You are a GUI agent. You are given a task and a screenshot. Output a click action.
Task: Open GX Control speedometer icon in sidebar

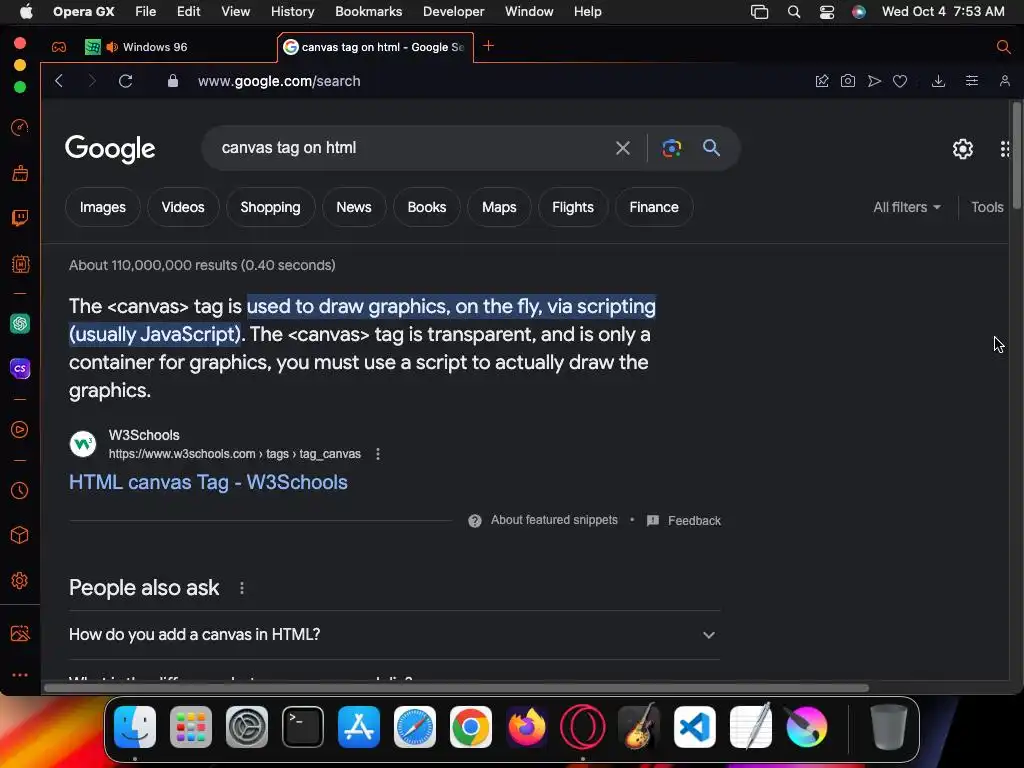click(x=20, y=127)
